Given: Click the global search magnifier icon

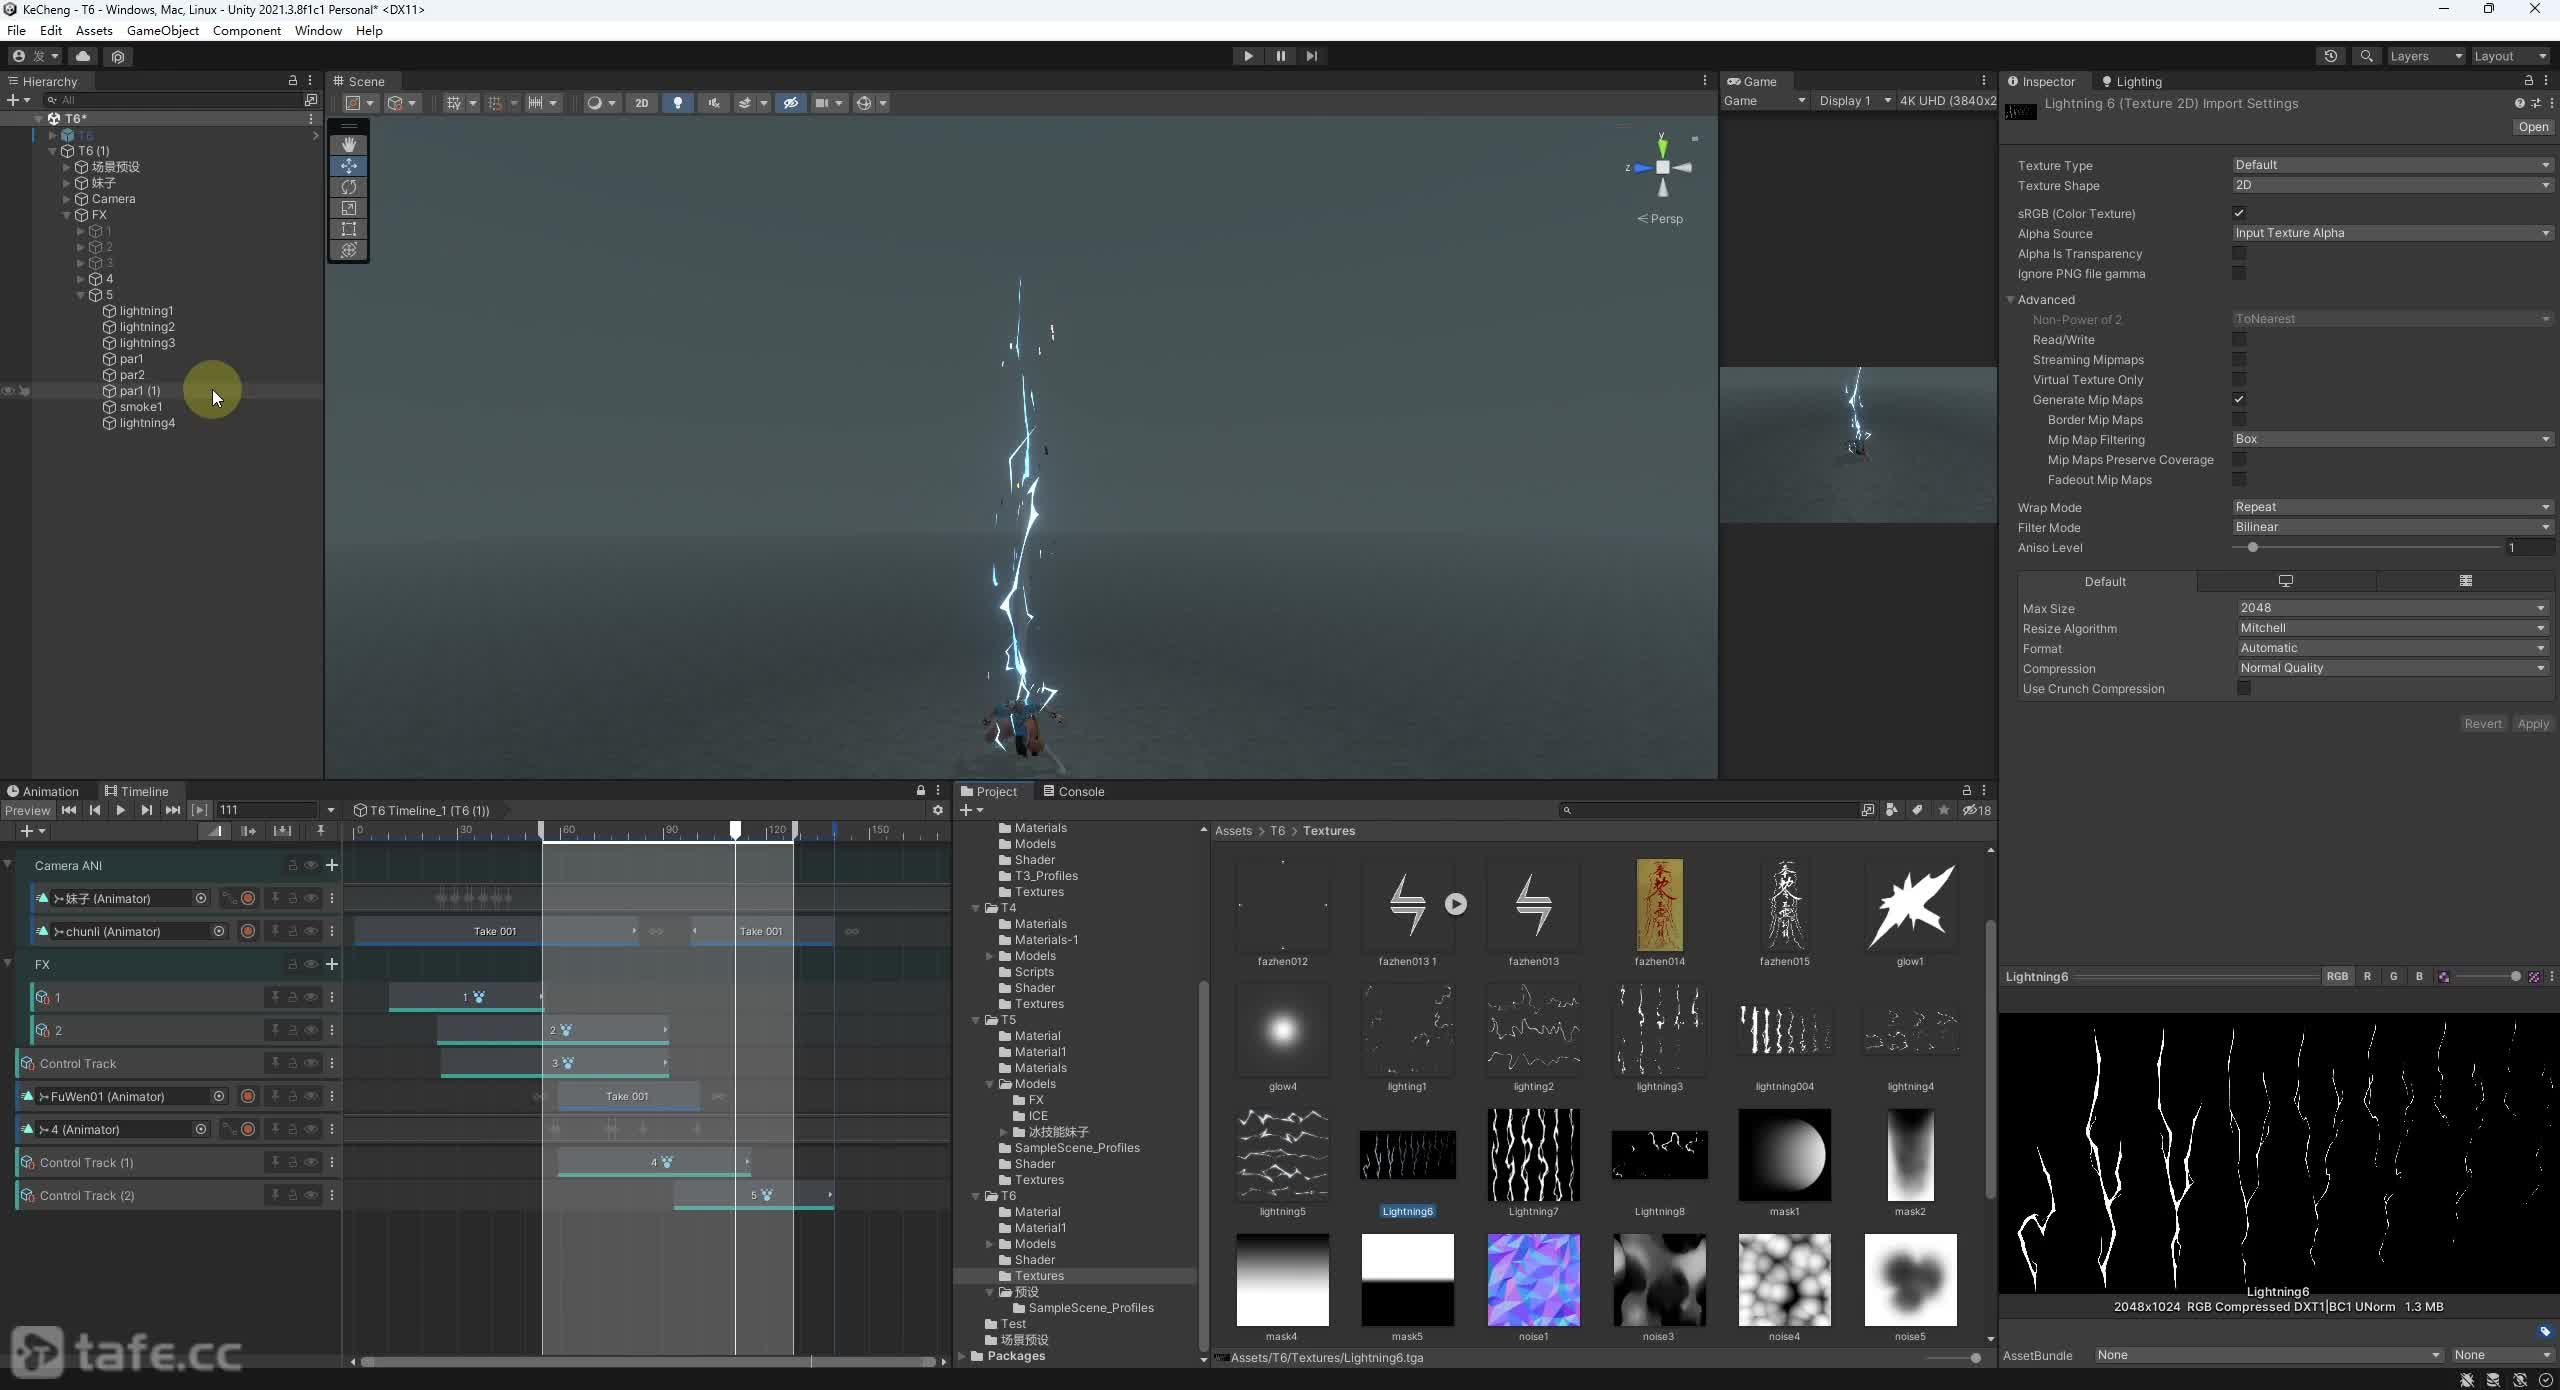Looking at the screenshot, I should click(2366, 56).
